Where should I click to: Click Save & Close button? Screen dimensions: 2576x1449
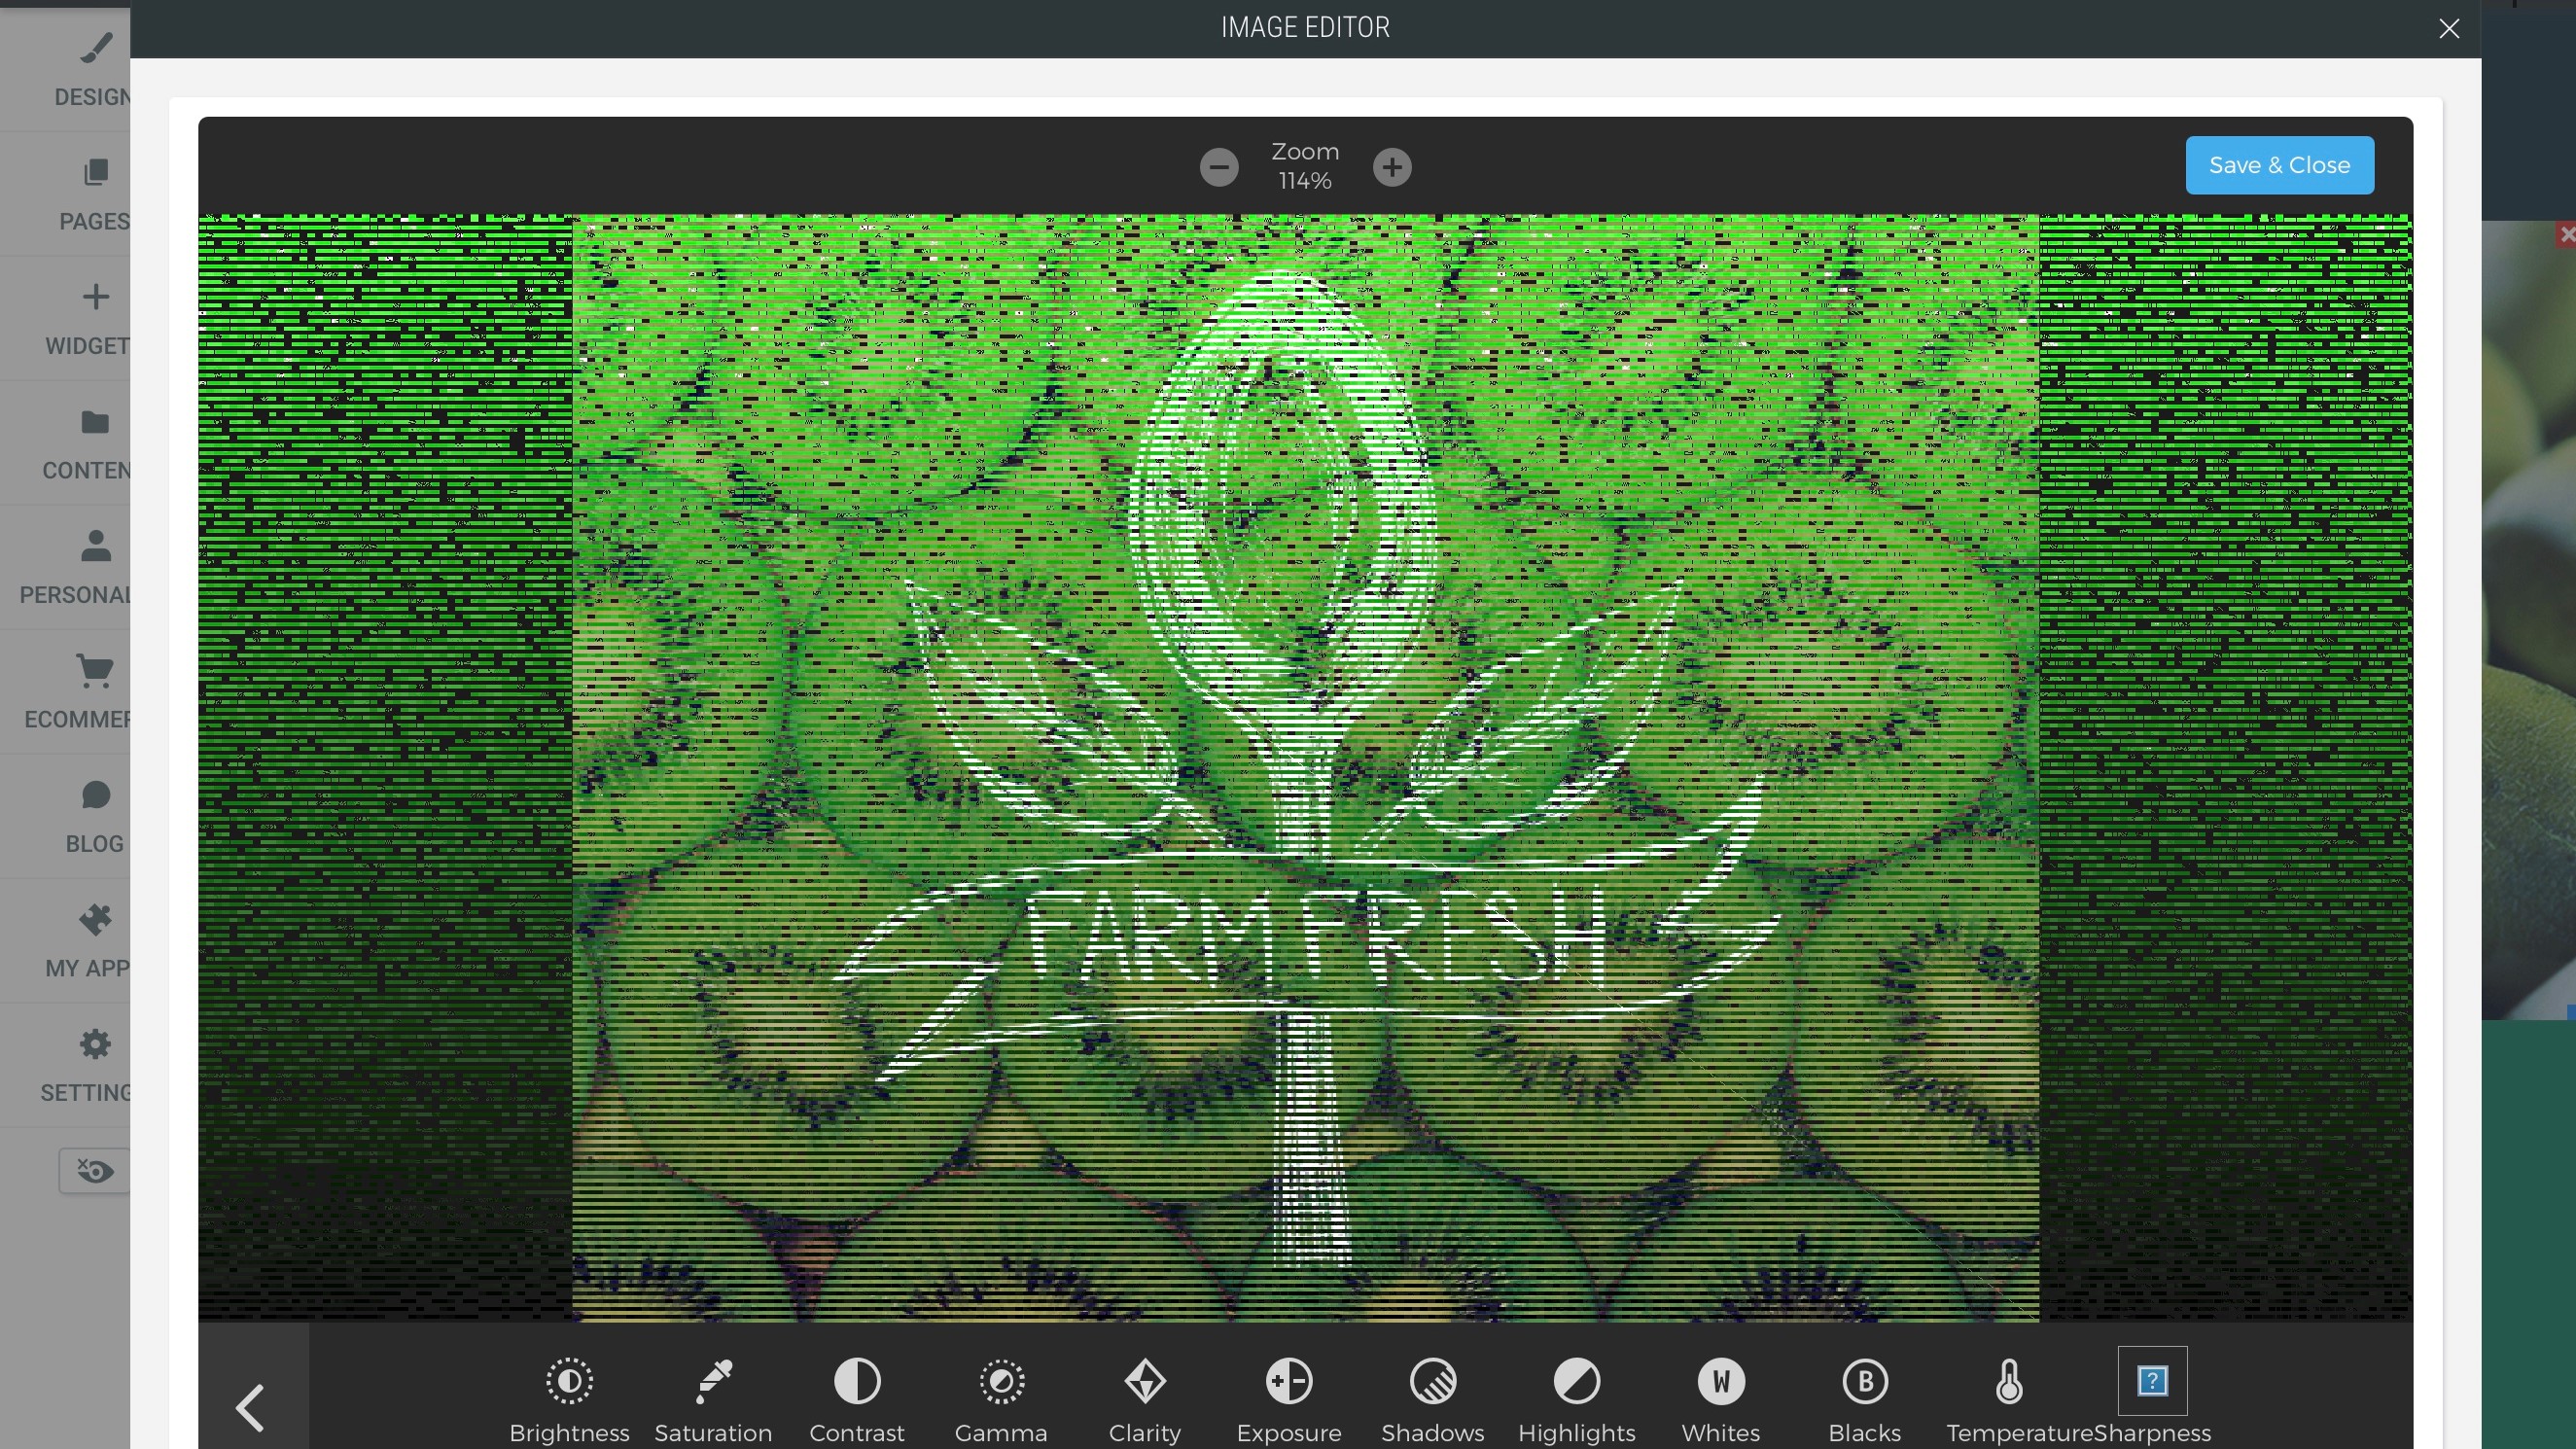[x=2280, y=164]
